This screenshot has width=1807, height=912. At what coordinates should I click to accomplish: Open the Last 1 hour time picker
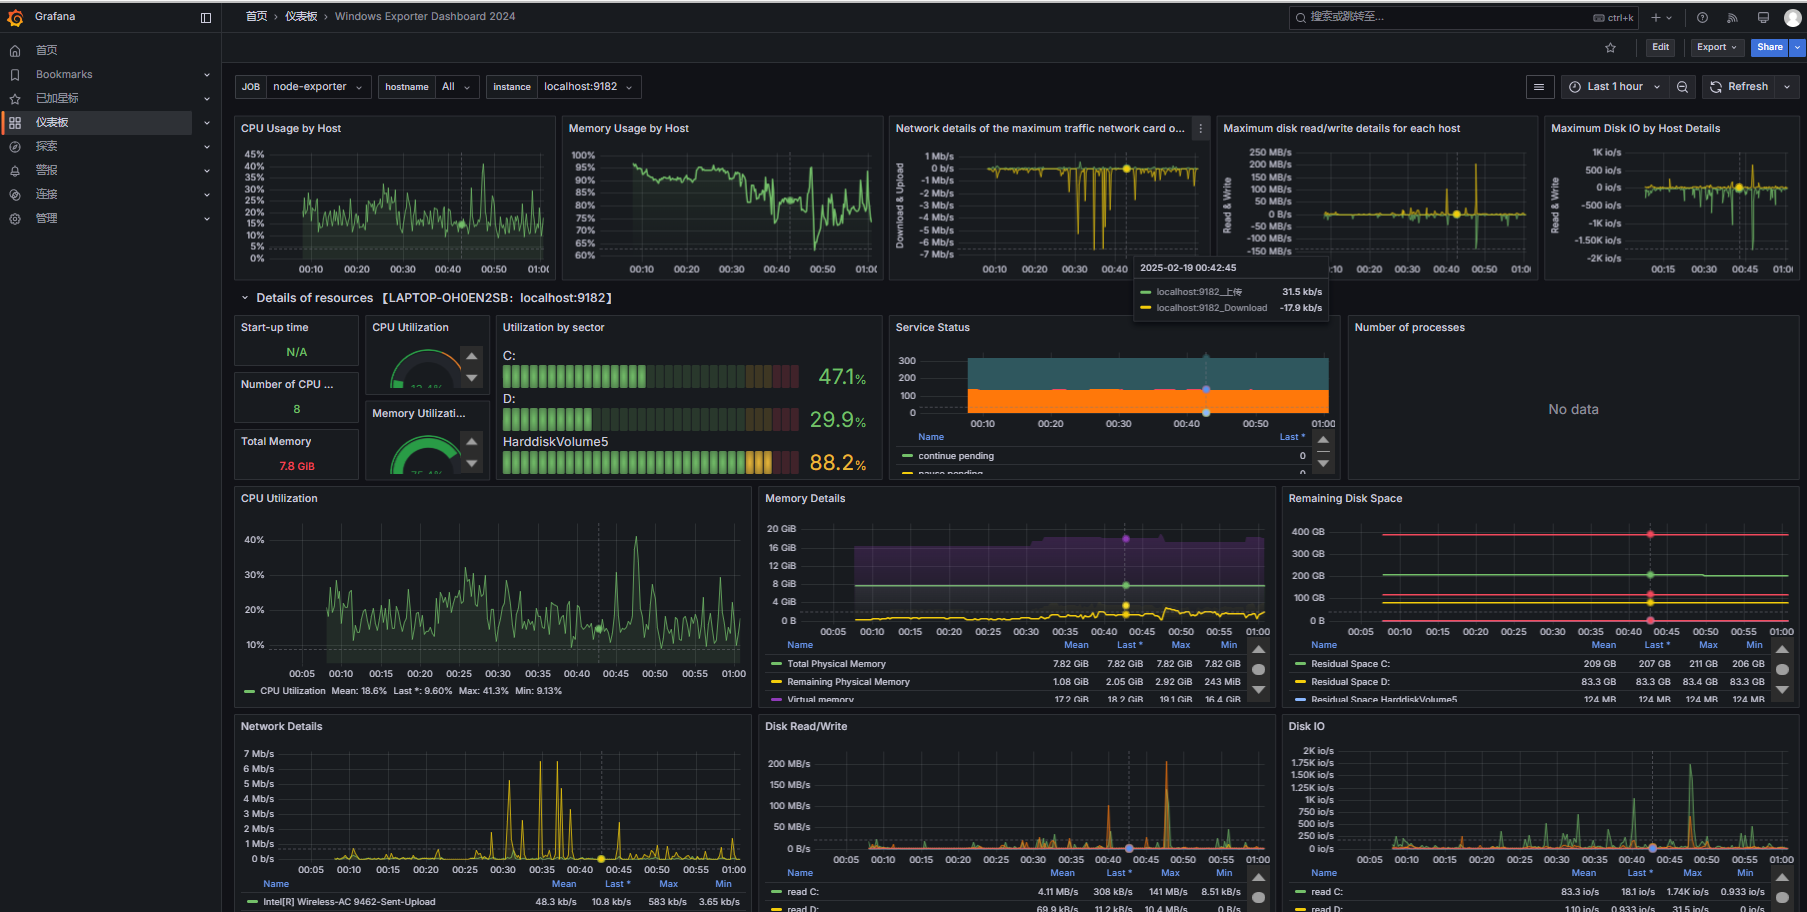point(1614,87)
